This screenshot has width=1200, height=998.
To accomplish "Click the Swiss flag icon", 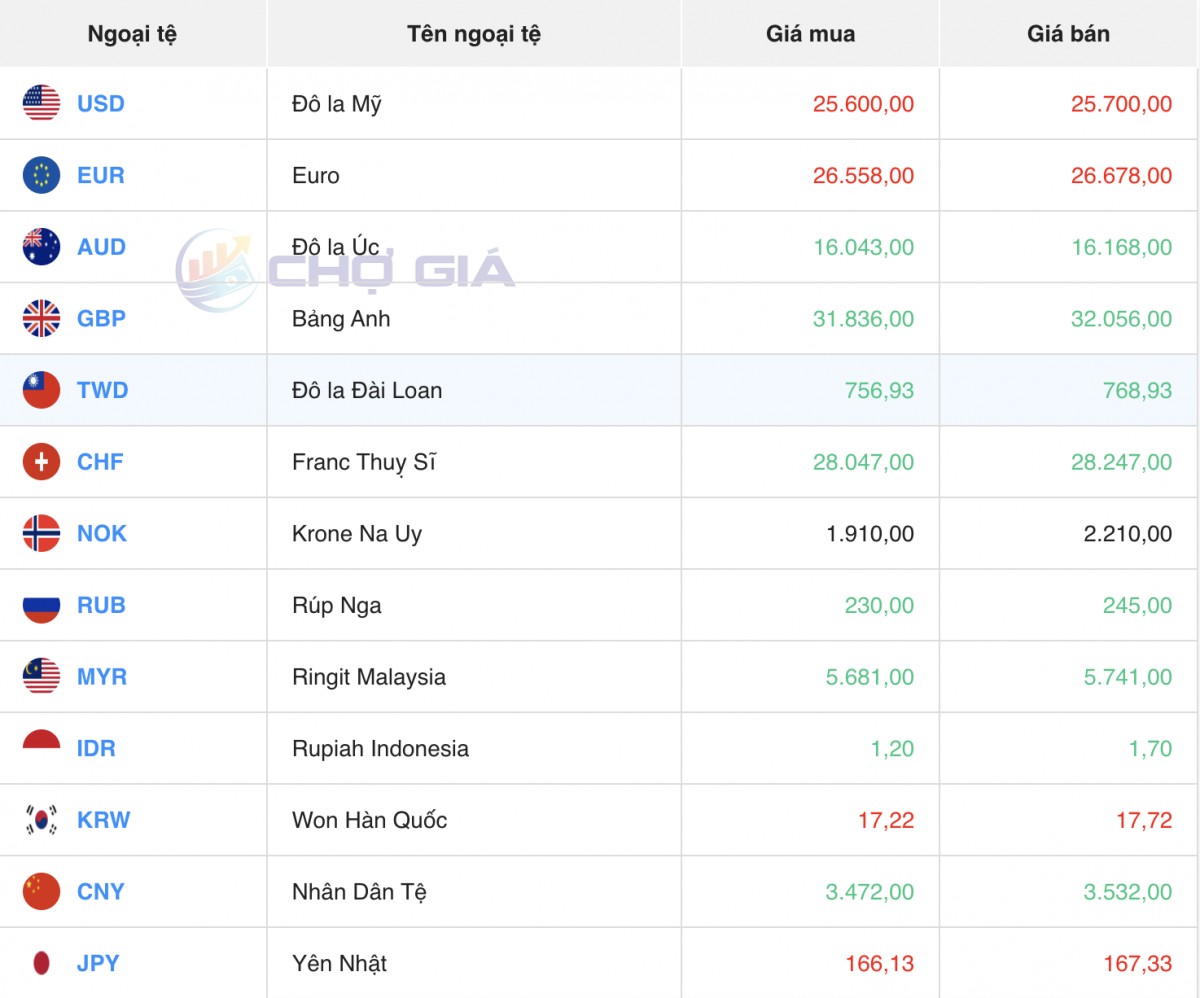I will point(41,462).
